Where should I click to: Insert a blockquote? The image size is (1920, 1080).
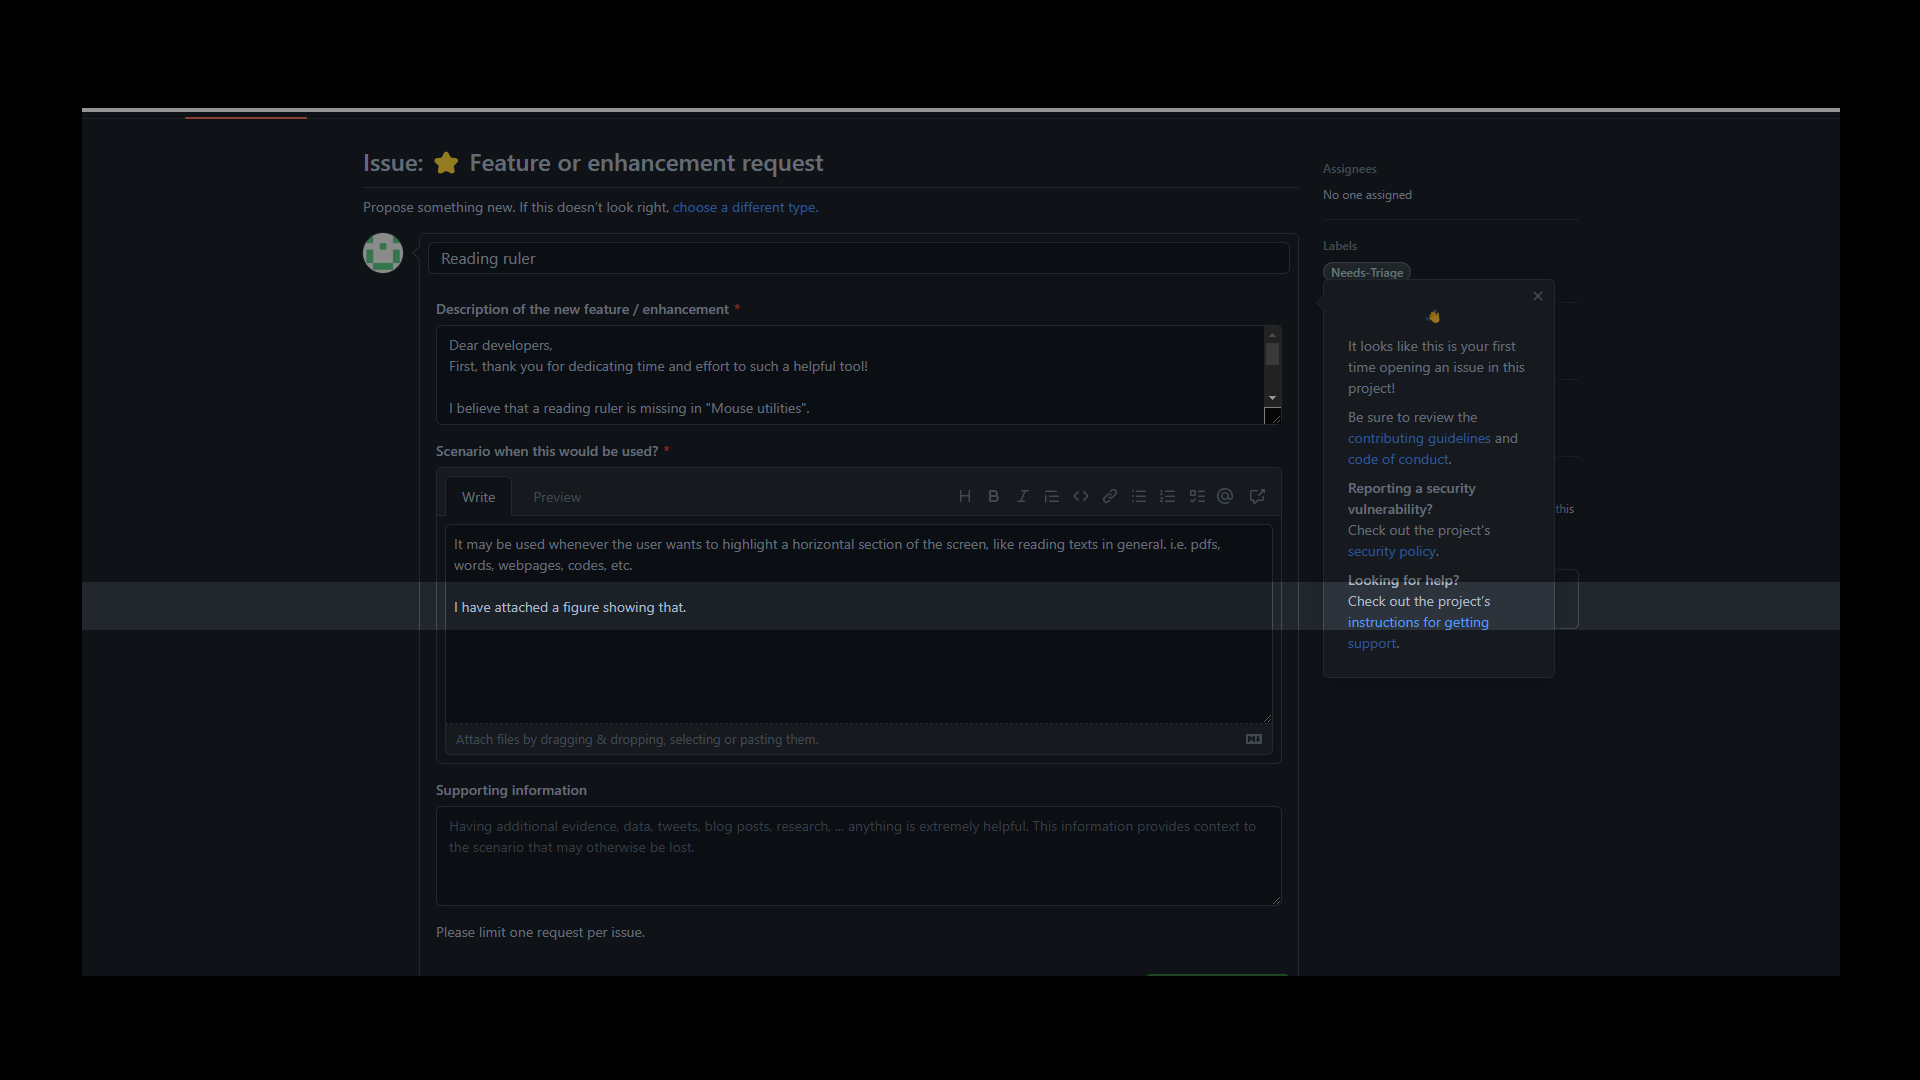tap(1051, 496)
